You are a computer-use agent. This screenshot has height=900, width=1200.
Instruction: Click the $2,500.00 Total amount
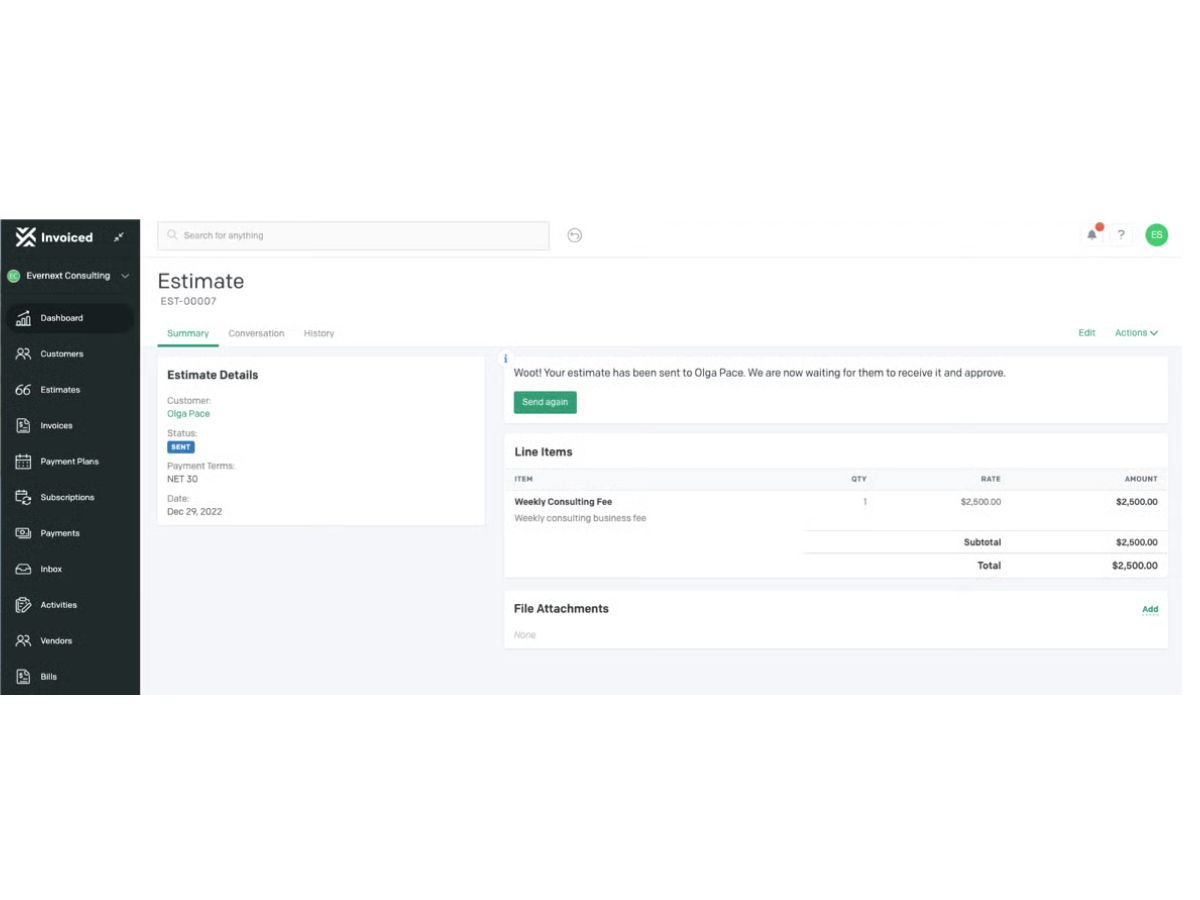point(1134,566)
